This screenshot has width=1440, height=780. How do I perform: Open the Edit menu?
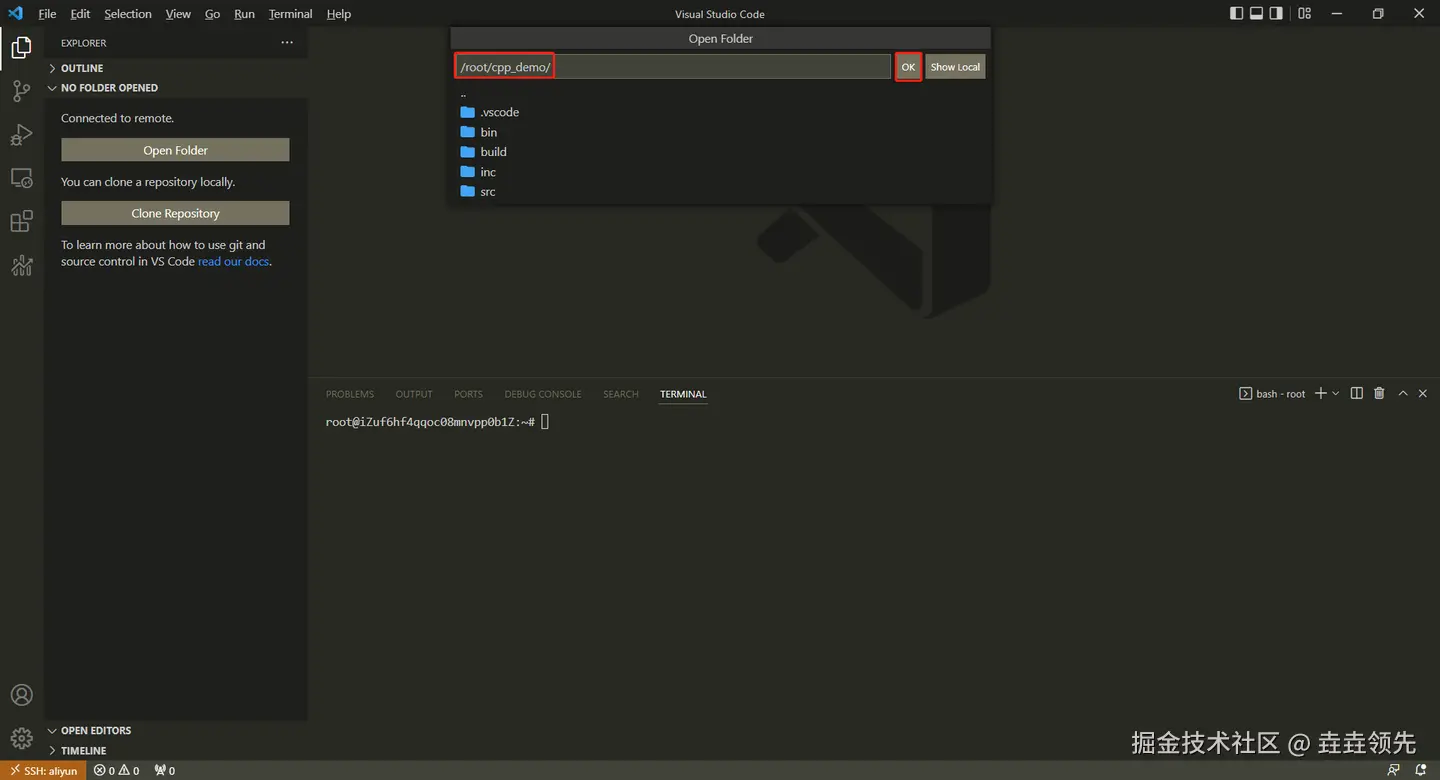coord(80,14)
